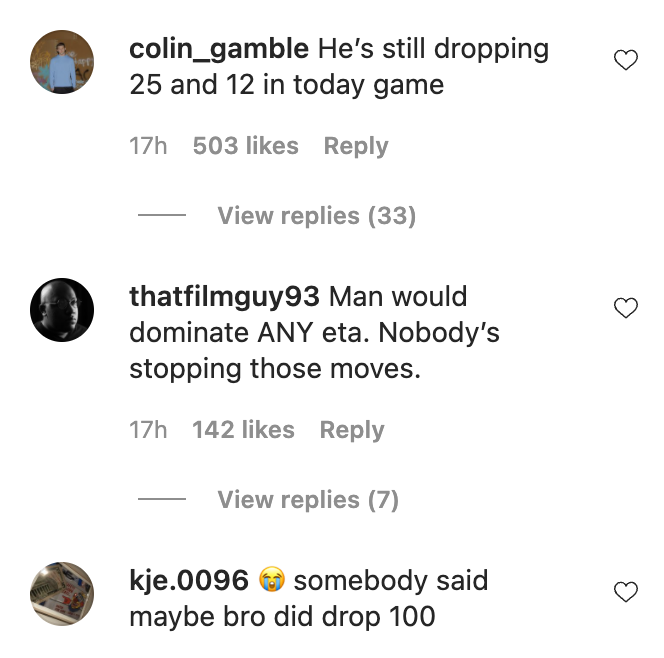Reply to colin_gamble's comment

click(x=355, y=146)
